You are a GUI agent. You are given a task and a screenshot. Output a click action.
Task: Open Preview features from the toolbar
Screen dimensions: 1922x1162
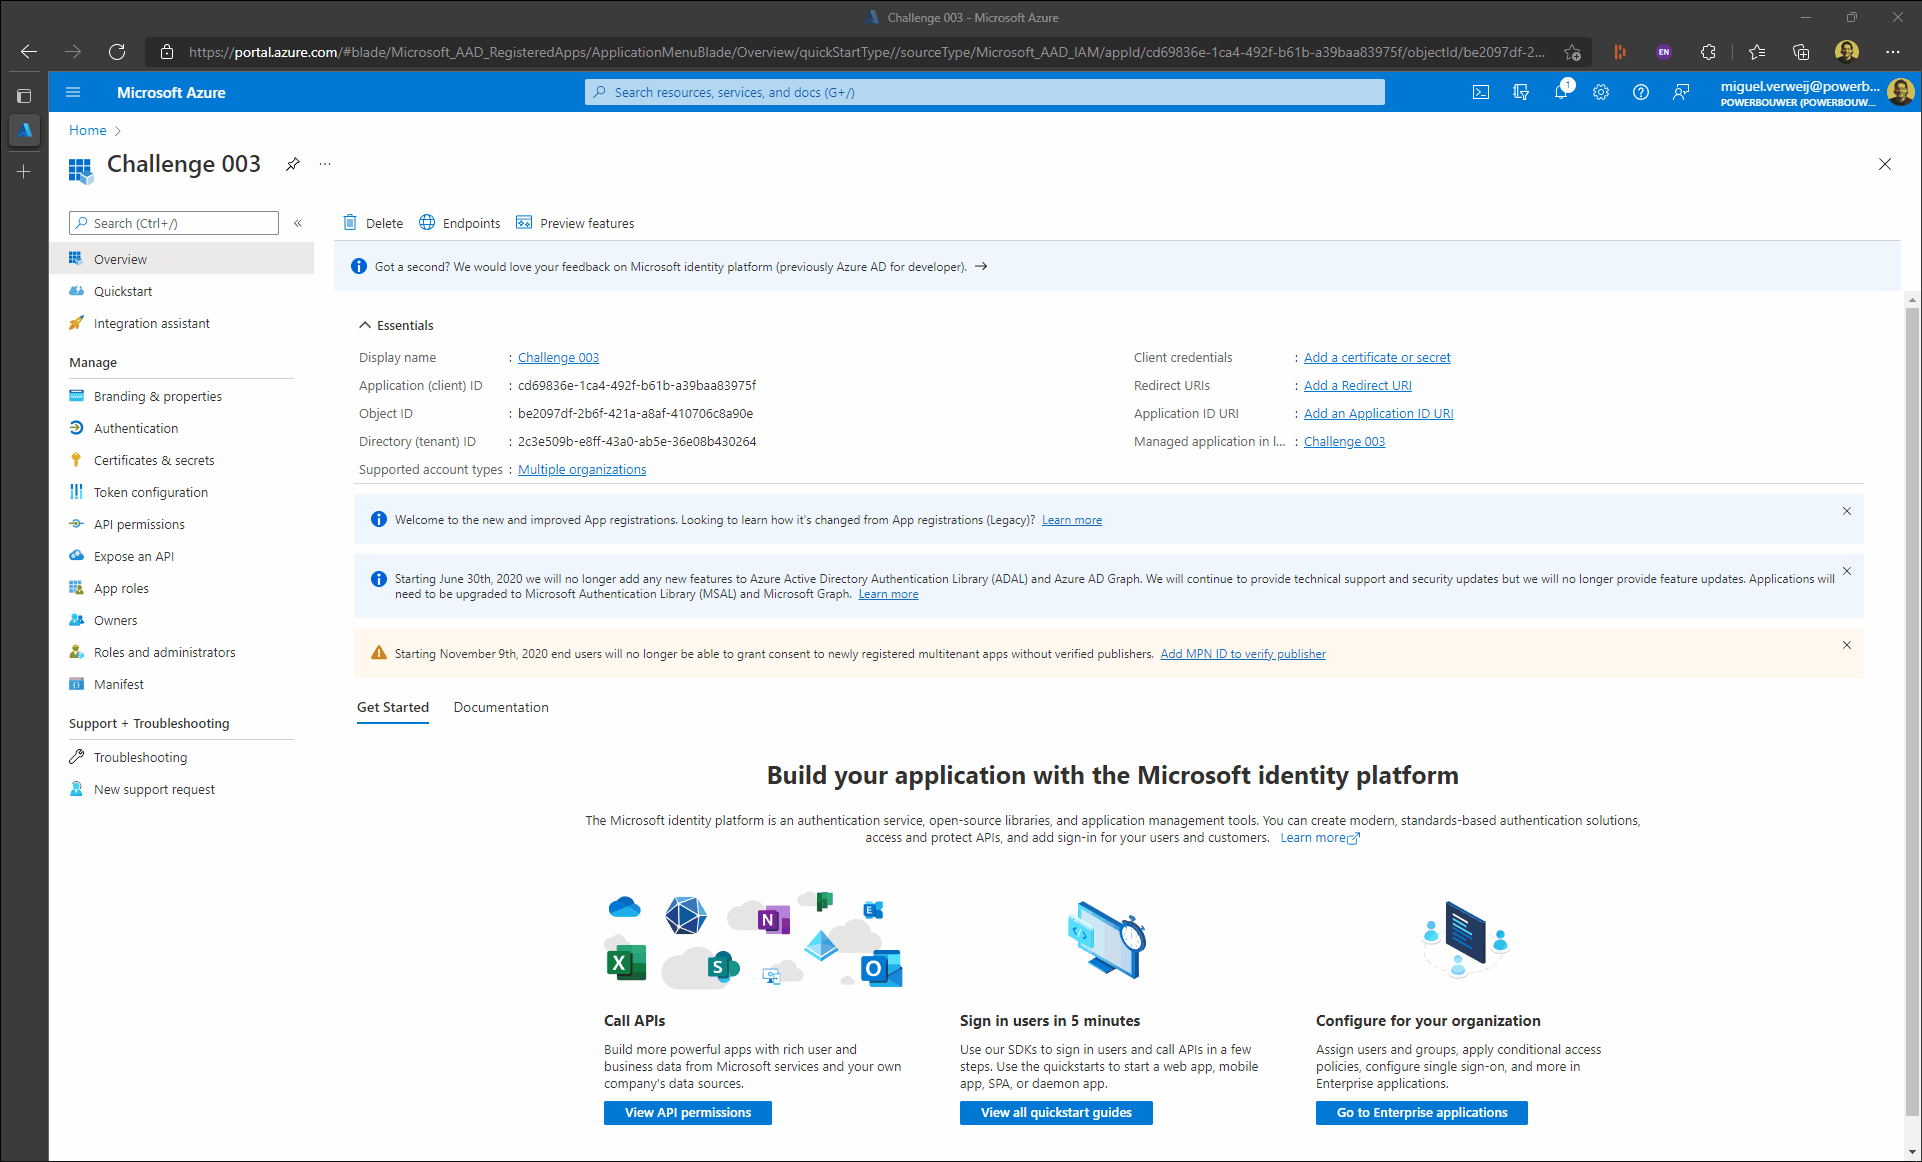(x=575, y=223)
